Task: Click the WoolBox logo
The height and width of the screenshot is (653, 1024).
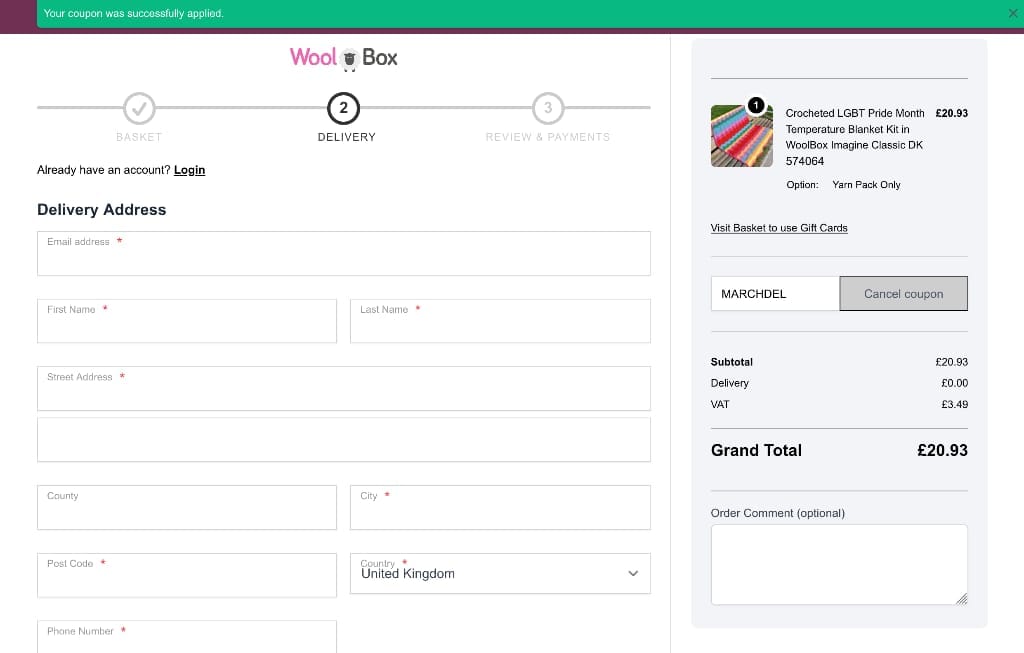Action: coord(344,58)
